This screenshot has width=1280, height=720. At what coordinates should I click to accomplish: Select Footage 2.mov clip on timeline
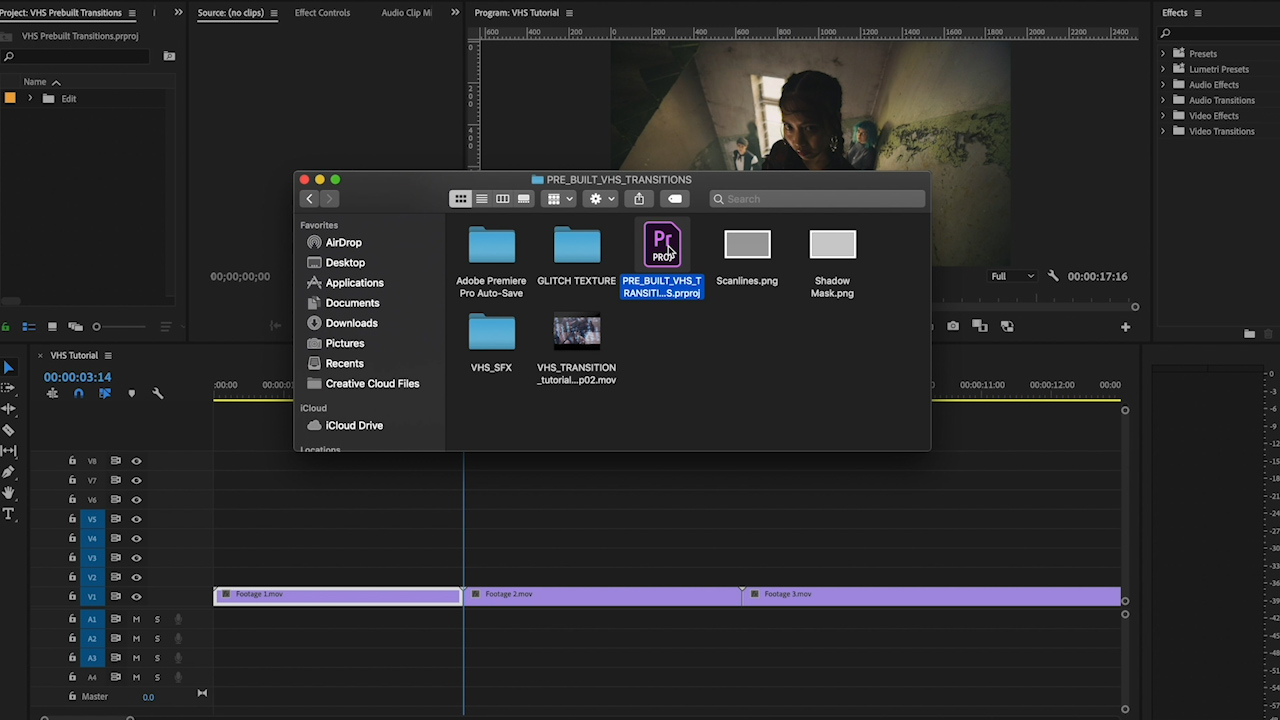pyautogui.click(x=602, y=596)
